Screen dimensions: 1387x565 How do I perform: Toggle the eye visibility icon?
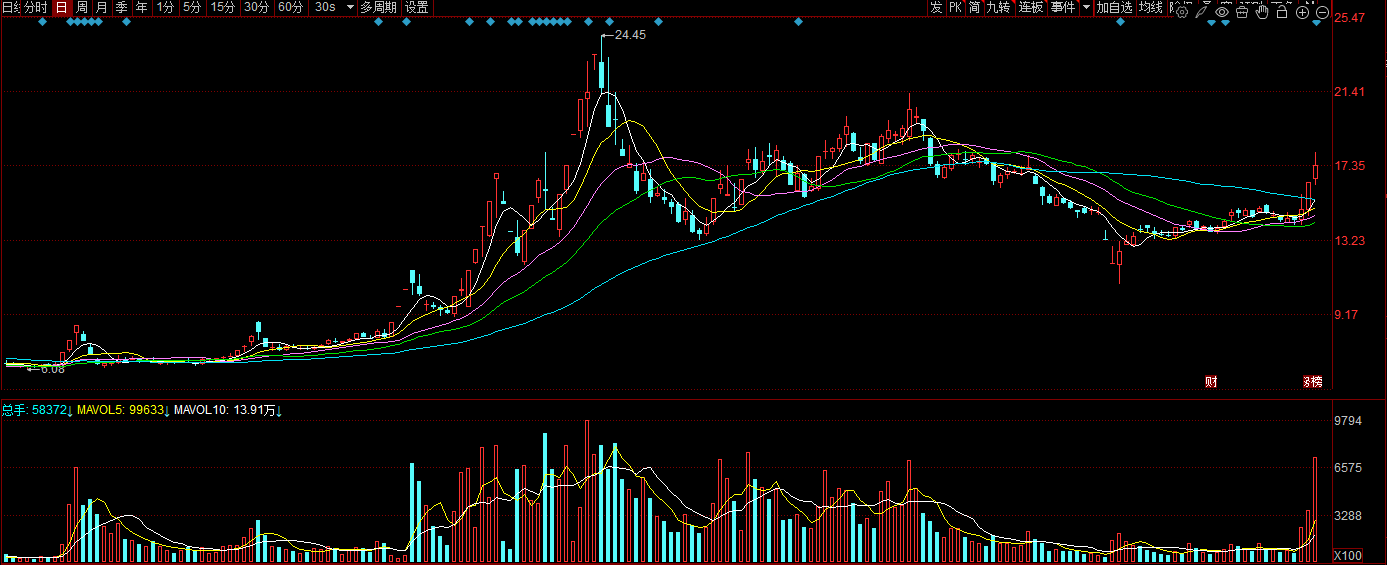tap(1222, 13)
